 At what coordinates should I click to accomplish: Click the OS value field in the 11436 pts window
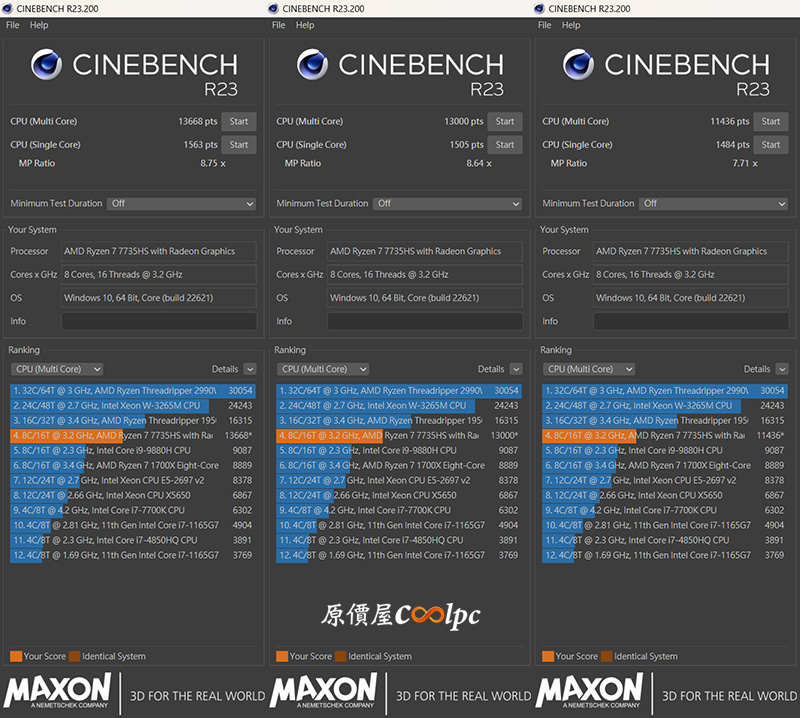691,298
